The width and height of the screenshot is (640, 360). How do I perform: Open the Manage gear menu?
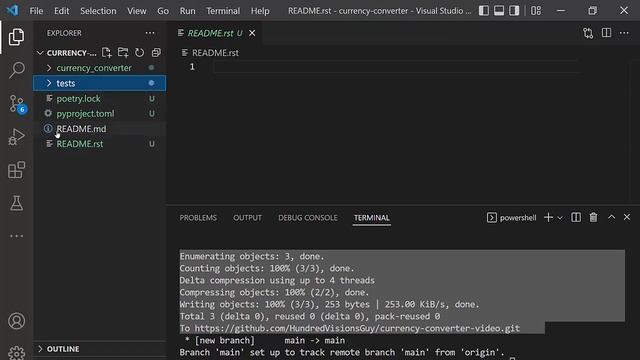click(x=16, y=353)
